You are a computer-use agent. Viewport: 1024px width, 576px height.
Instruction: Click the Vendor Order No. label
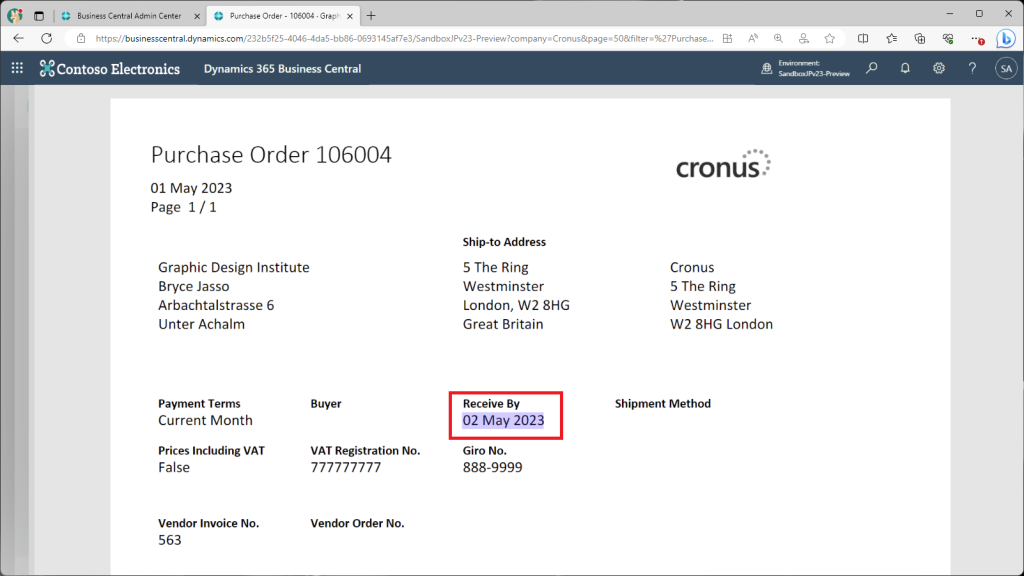pyautogui.click(x=357, y=523)
